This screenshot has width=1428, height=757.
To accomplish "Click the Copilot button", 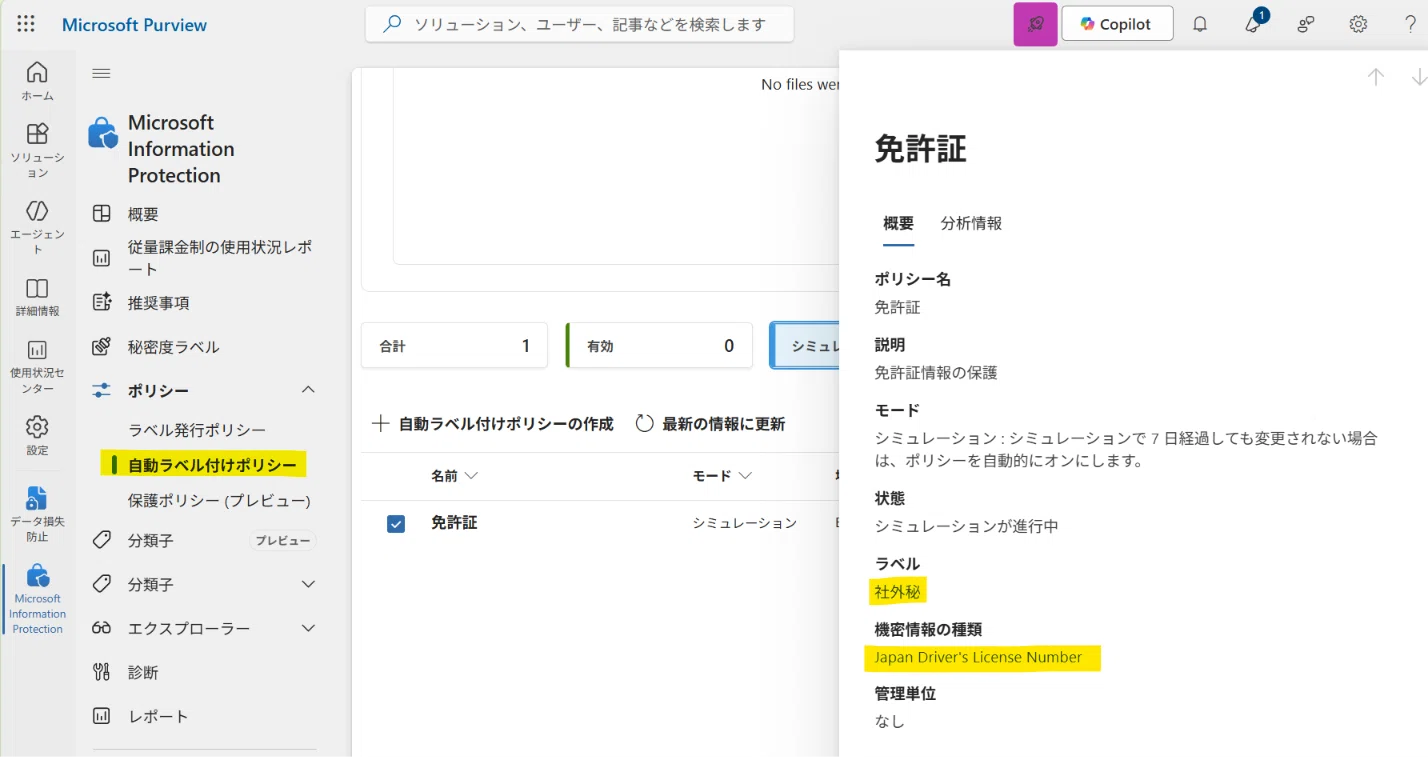I will 1117,24.
